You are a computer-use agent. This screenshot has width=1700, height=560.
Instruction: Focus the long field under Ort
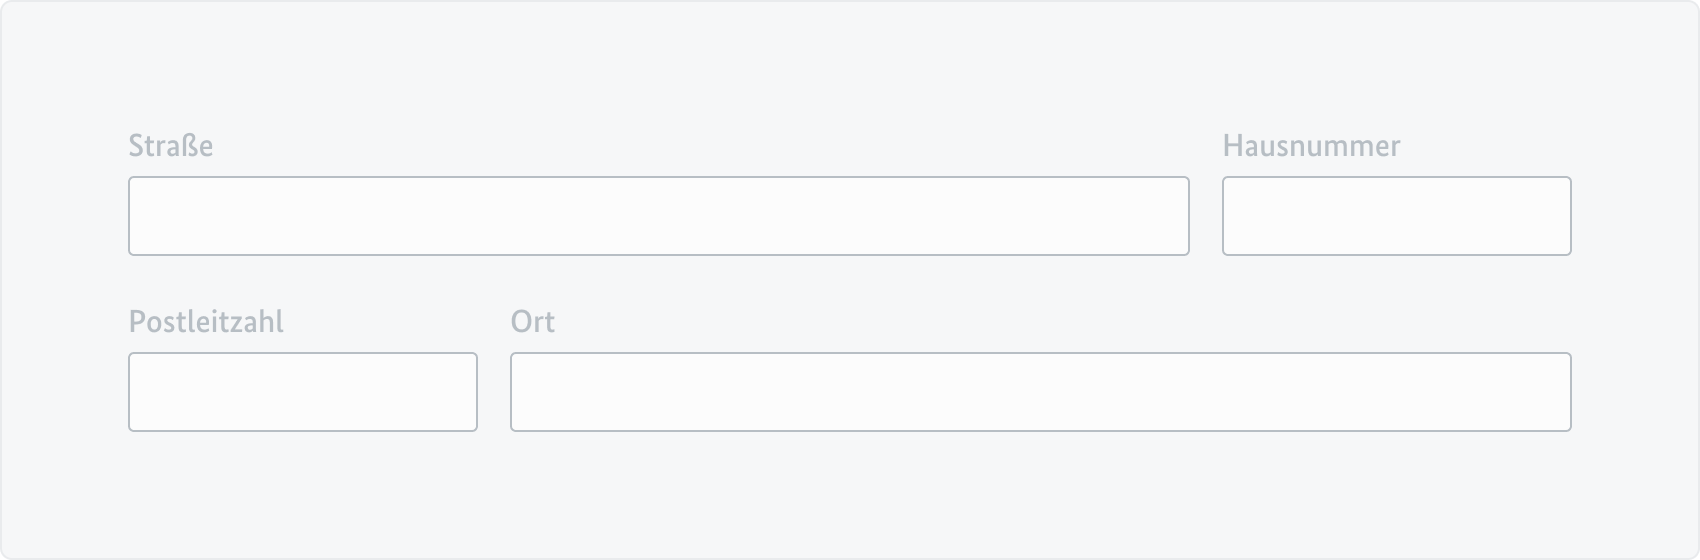click(x=1040, y=392)
